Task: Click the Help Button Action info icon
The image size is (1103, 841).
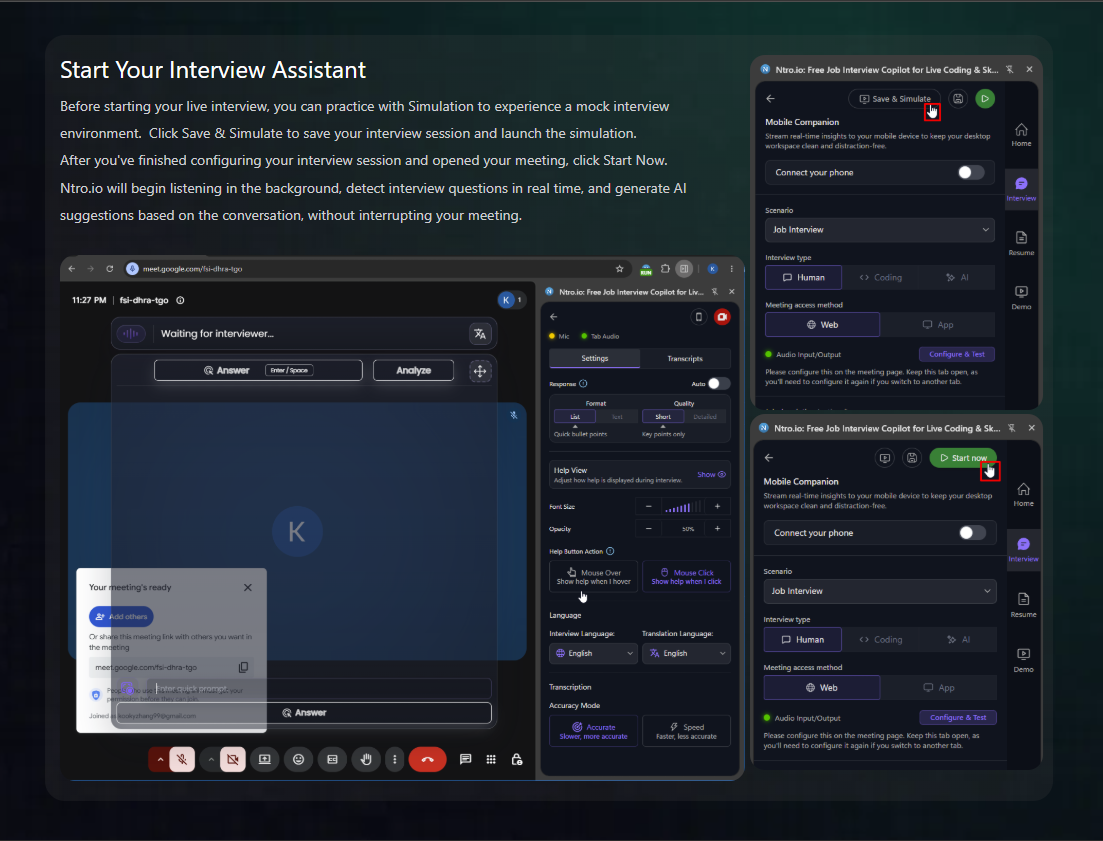Action: coord(610,551)
